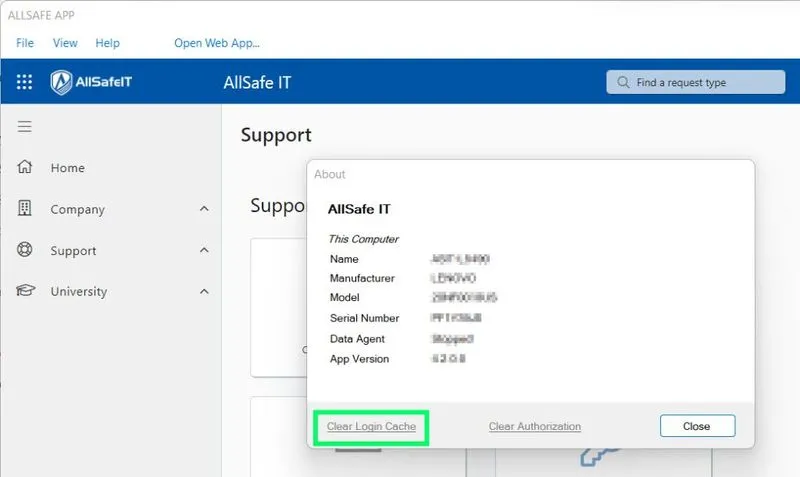
Task: Open Company sidebar section
Action: point(78,209)
